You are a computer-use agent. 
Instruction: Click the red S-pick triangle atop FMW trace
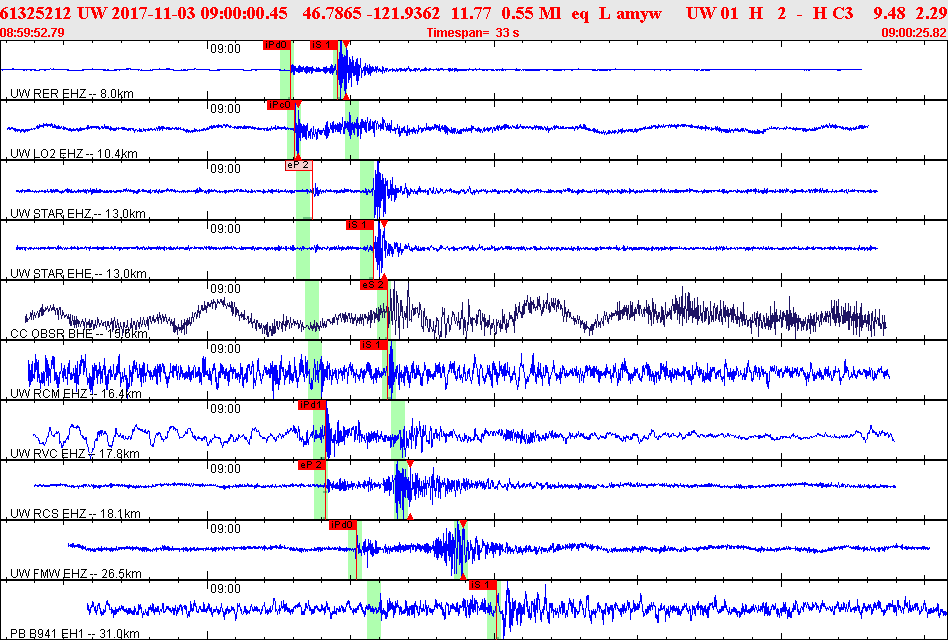463,523
